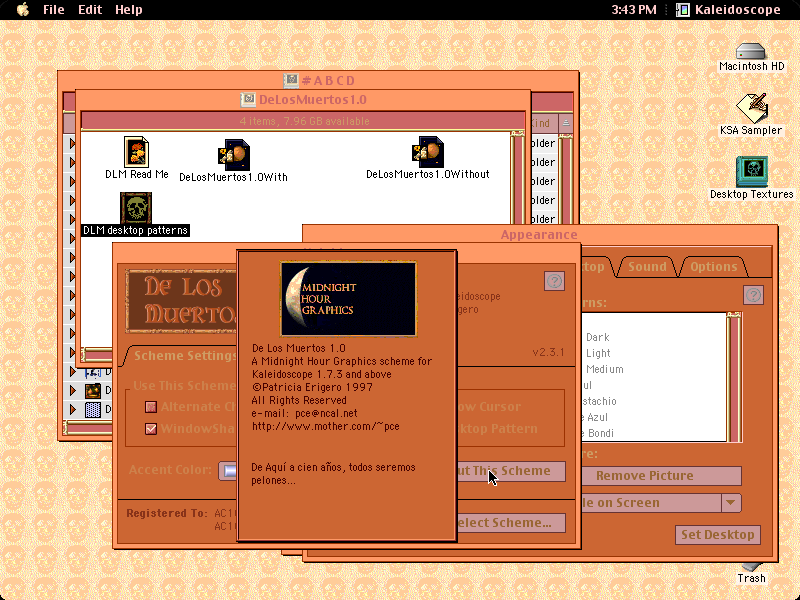Click the pce@ncal.net e-mail address
The height and width of the screenshot is (600, 800).
[326, 413]
